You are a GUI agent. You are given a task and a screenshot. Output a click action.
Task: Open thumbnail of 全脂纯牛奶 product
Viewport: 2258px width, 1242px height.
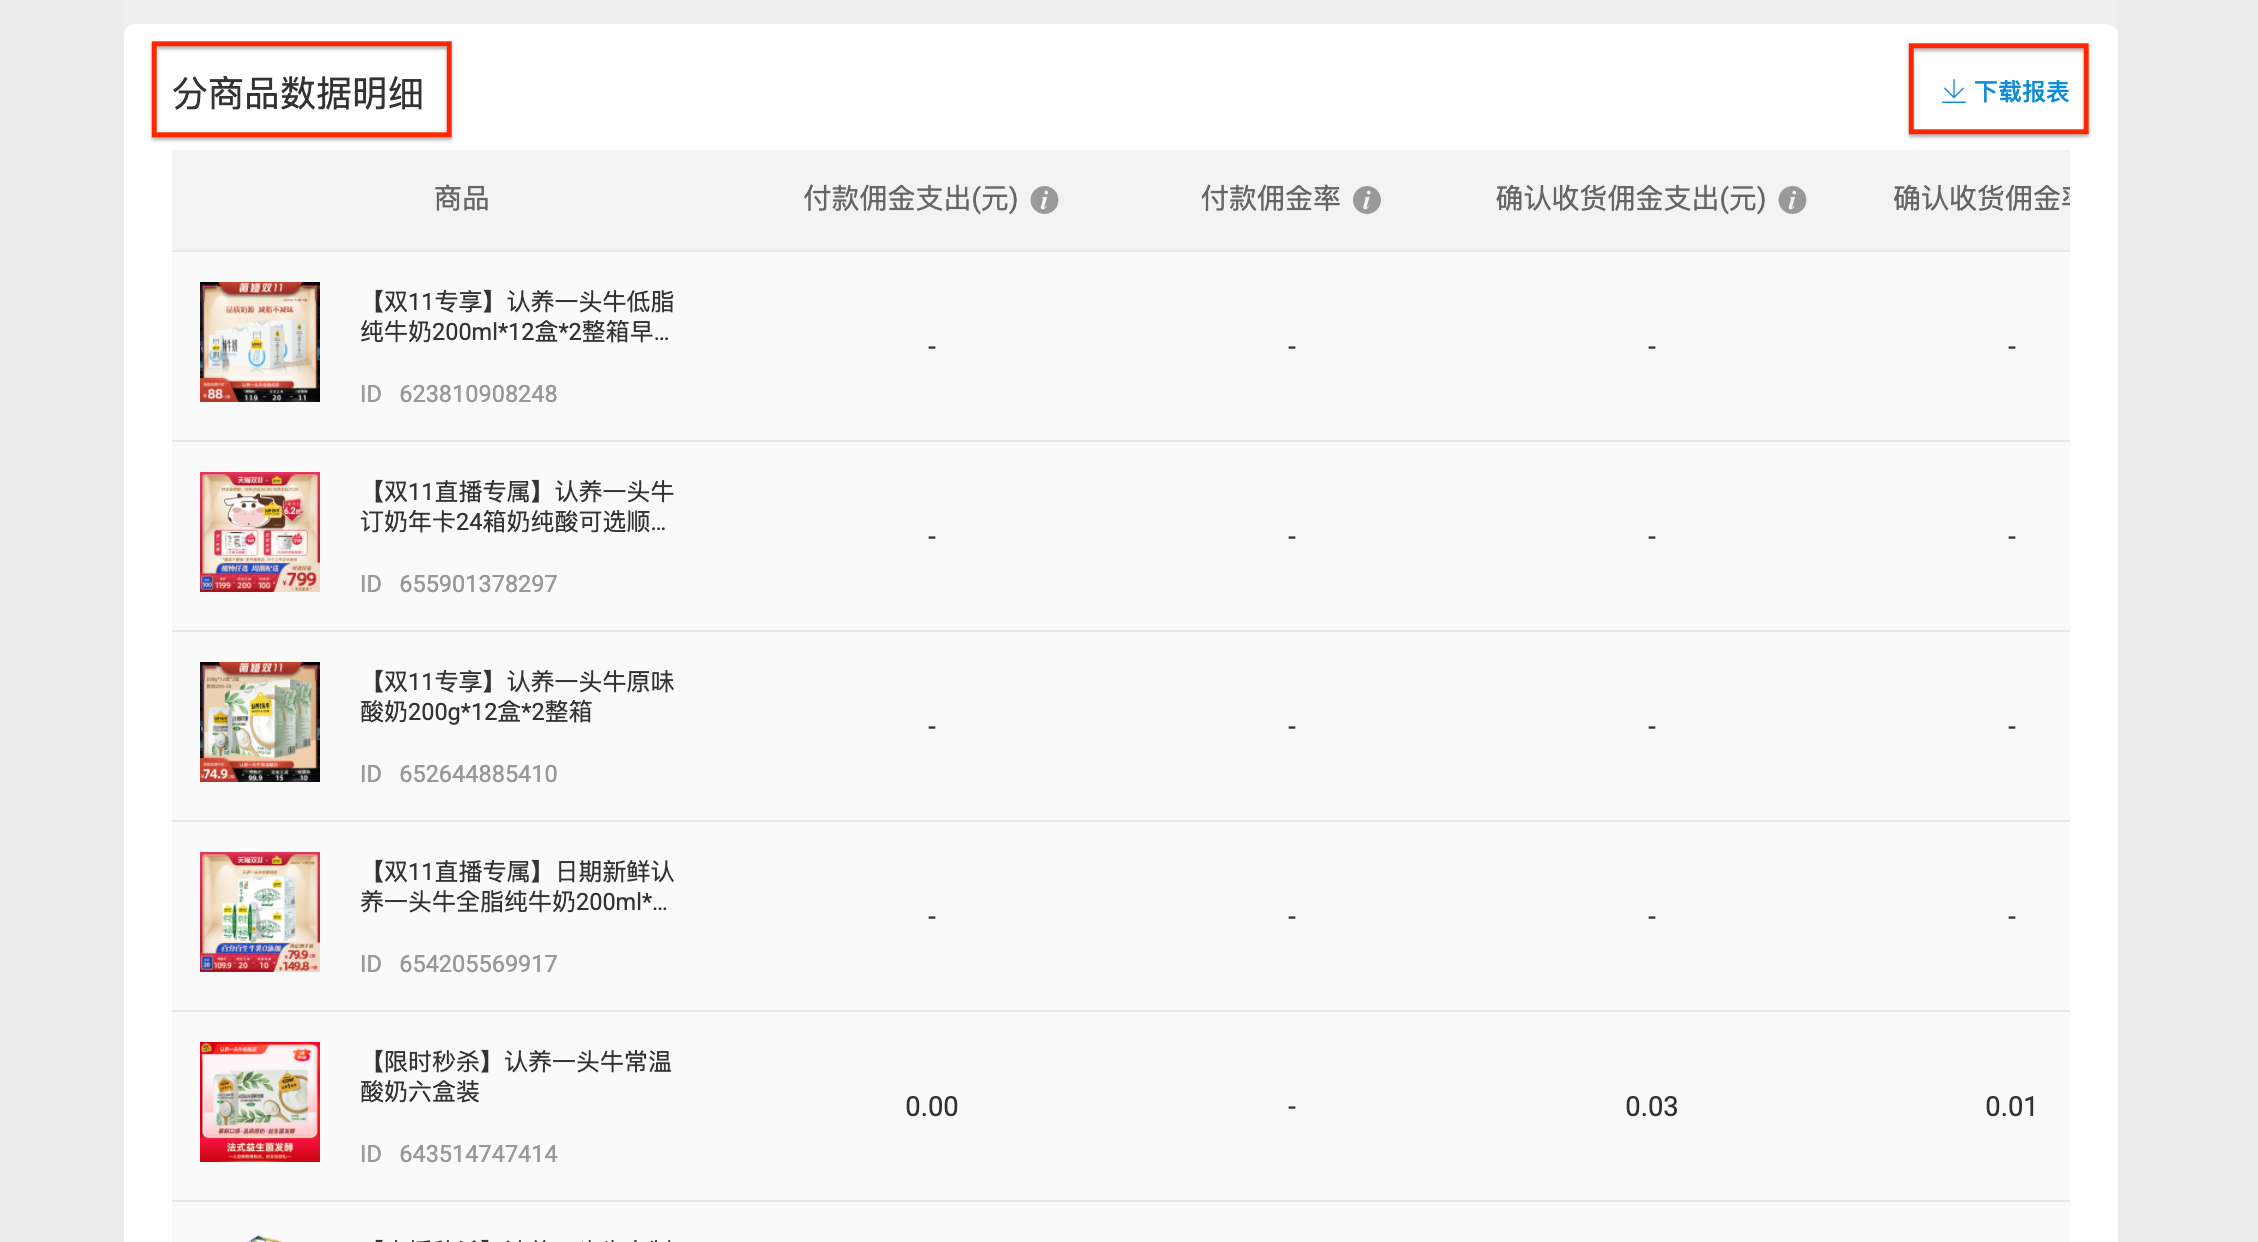tap(260, 912)
